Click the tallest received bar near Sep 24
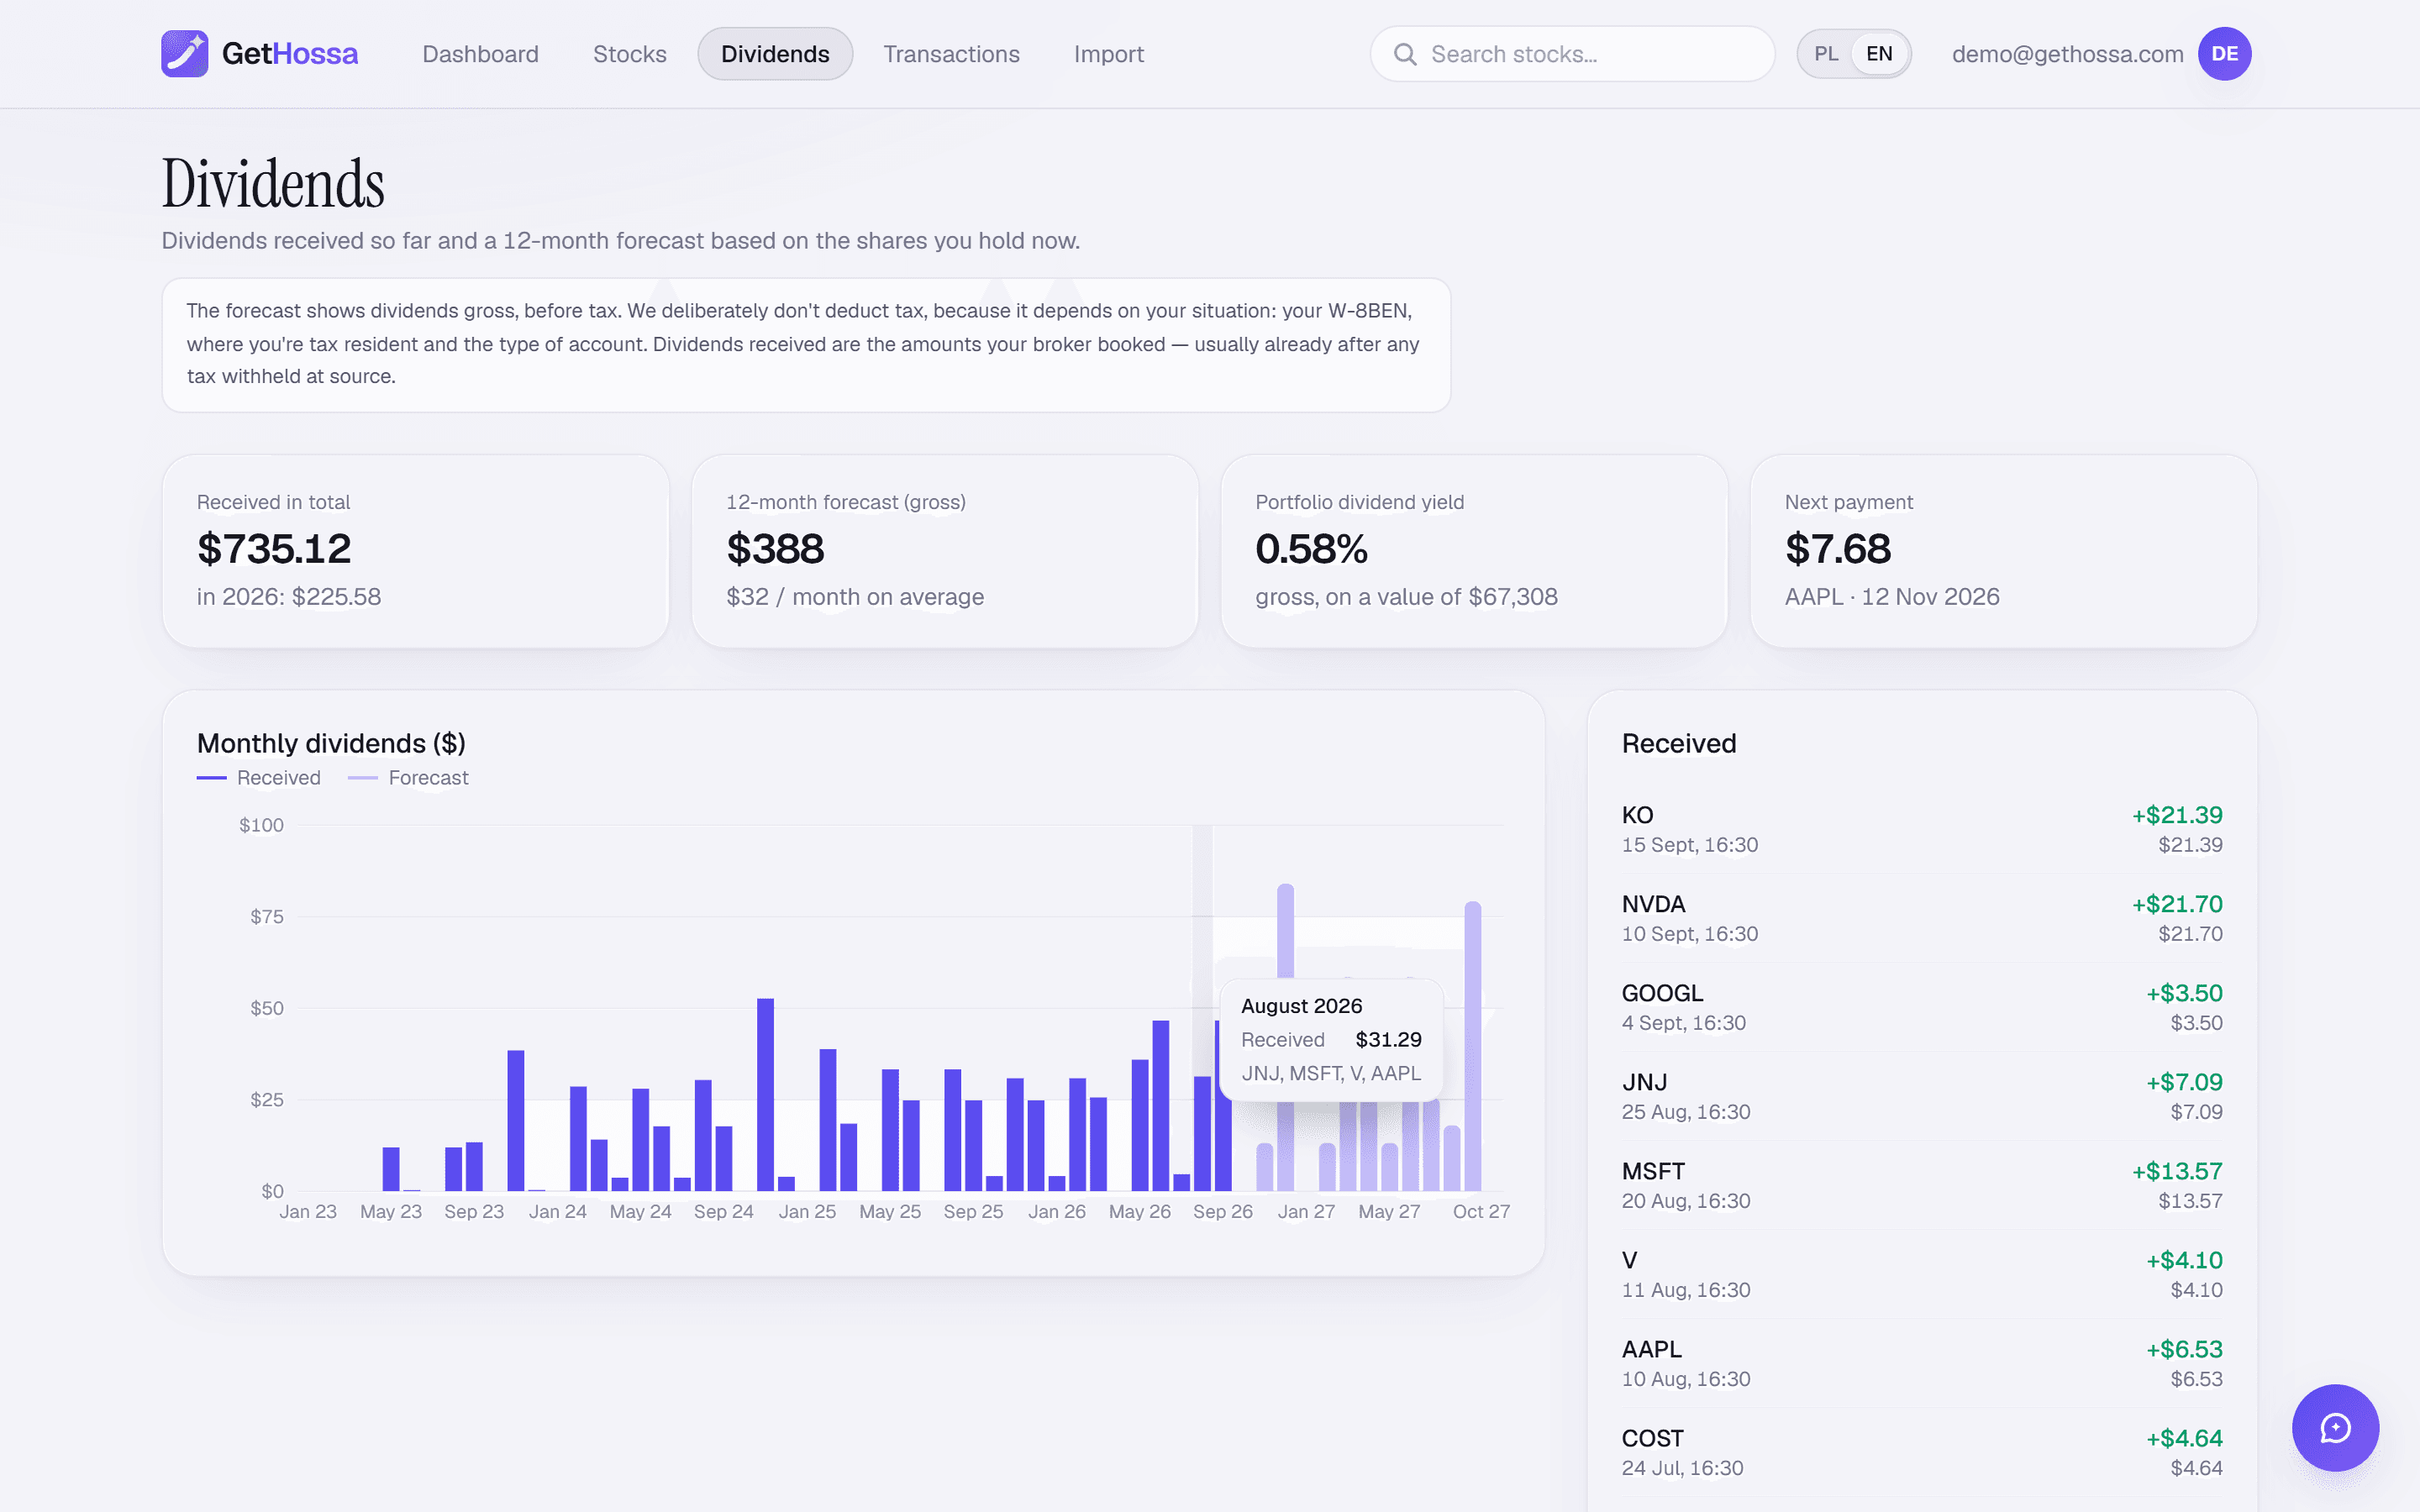Image resolution: width=2420 pixels, height=1512 pixels. [765, 1094]
